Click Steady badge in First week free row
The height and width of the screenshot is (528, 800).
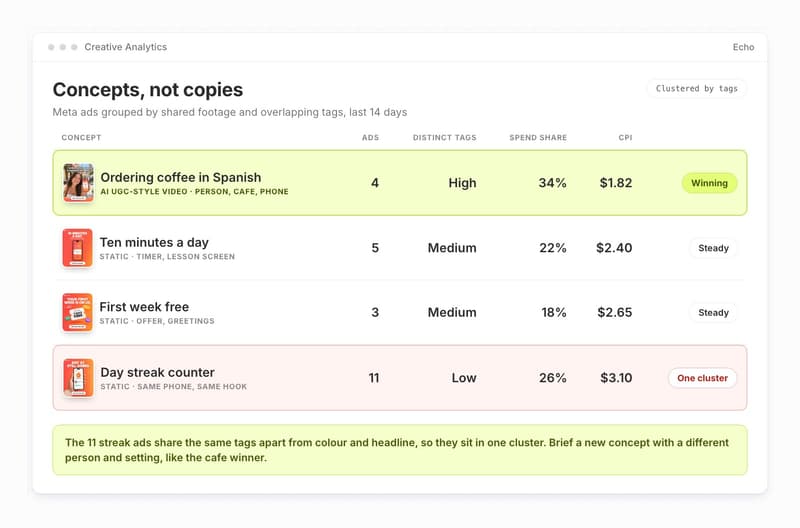713,313
